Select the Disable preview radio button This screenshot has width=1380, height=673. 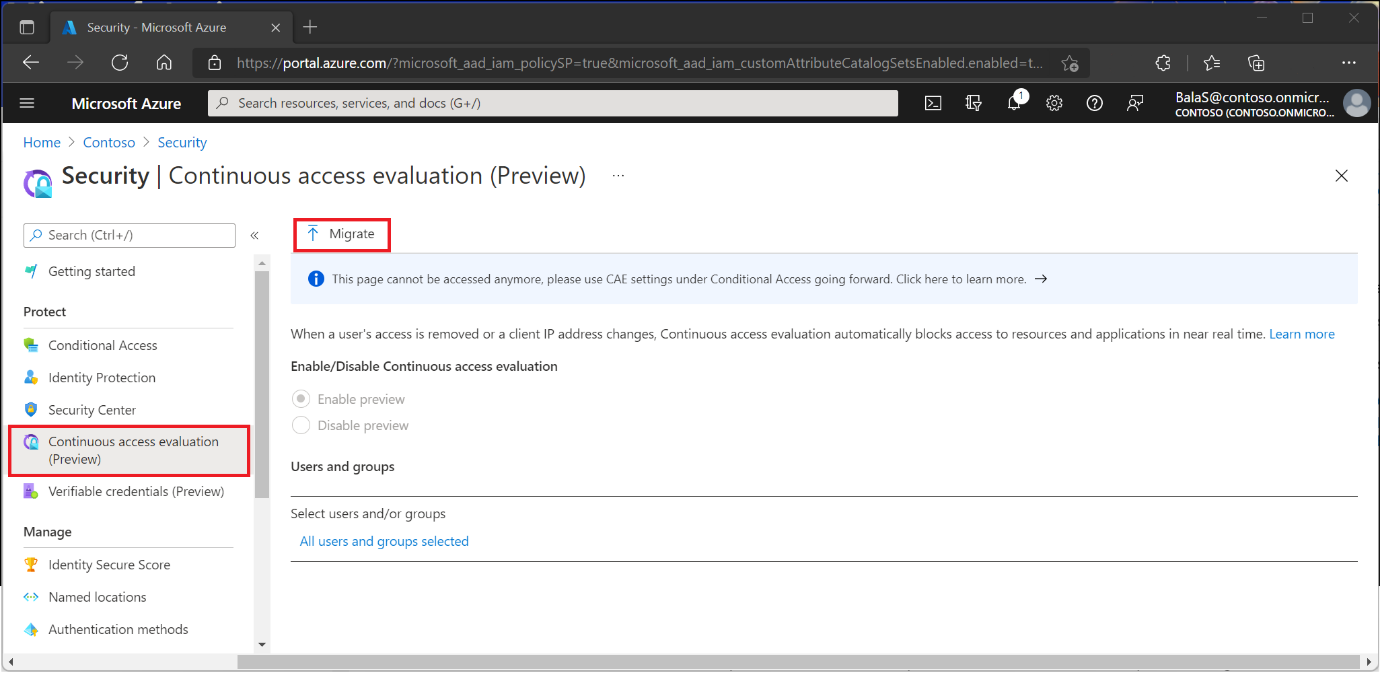301,425
